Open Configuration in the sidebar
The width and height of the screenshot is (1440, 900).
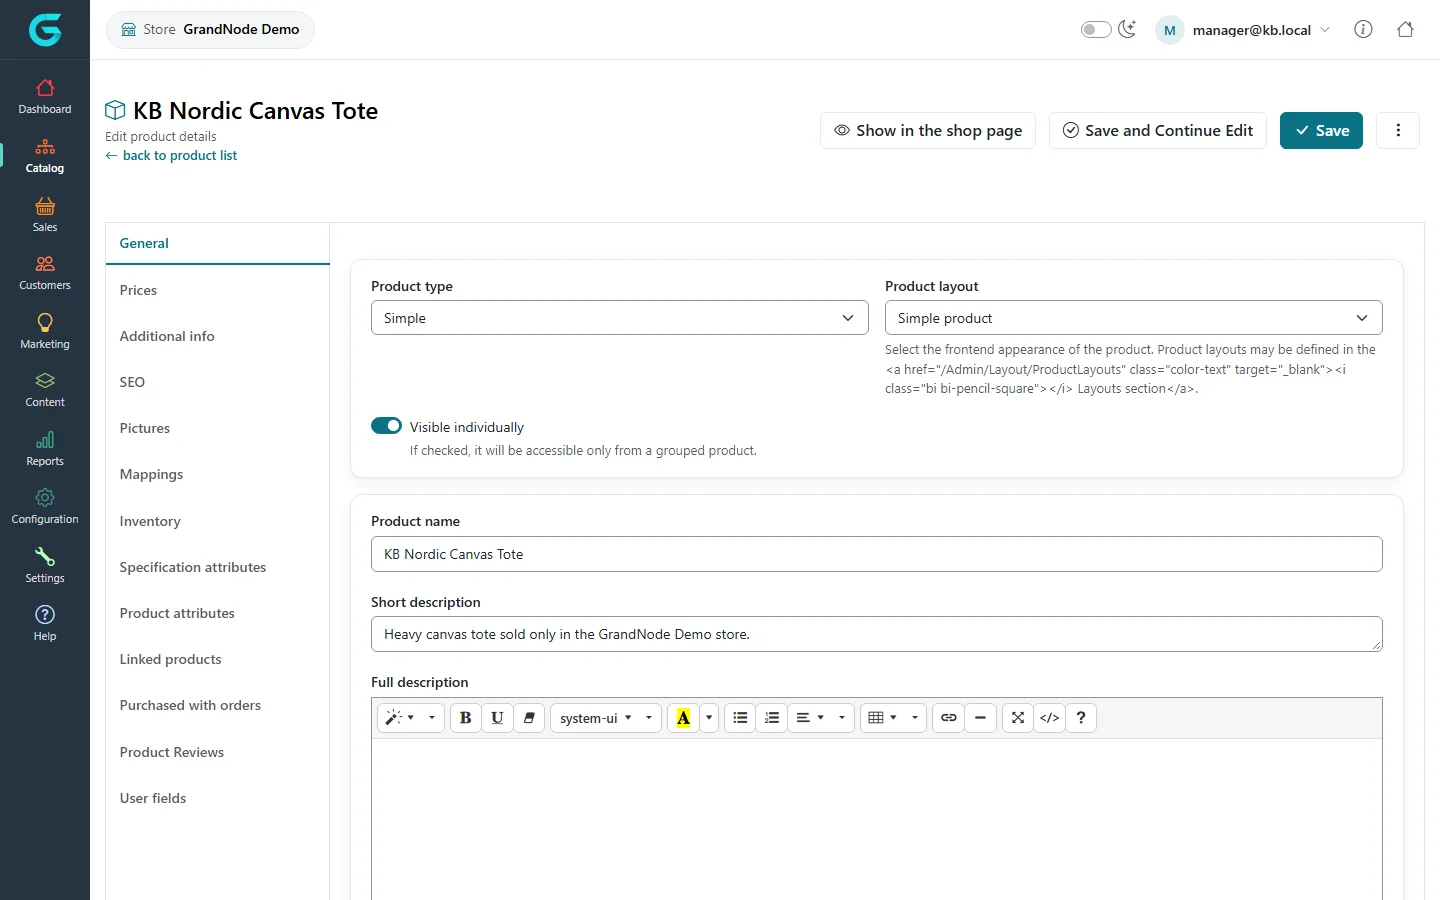[x=45, y=507]
